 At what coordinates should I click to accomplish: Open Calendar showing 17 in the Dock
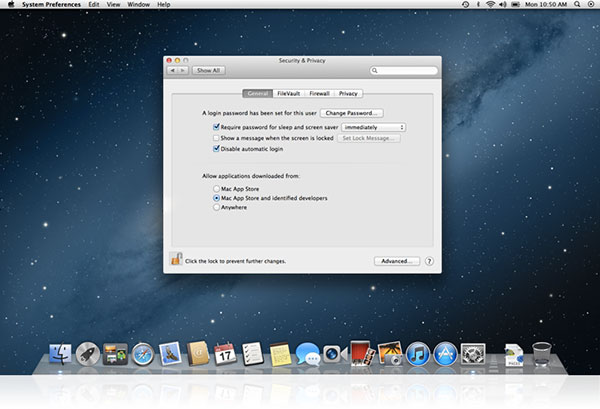pos(225,354)
